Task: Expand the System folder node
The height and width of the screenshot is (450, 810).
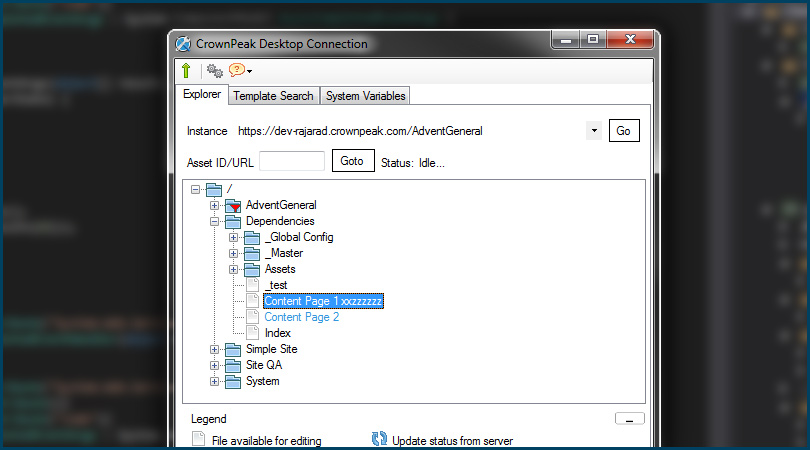Action: [x=214, y=382]
